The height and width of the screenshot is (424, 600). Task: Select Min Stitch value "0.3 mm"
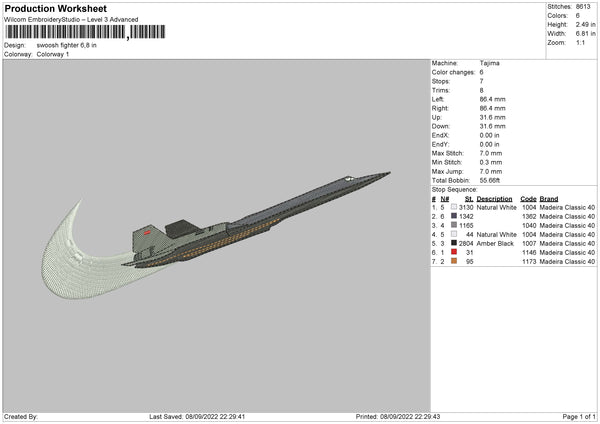tap(491, 162)
